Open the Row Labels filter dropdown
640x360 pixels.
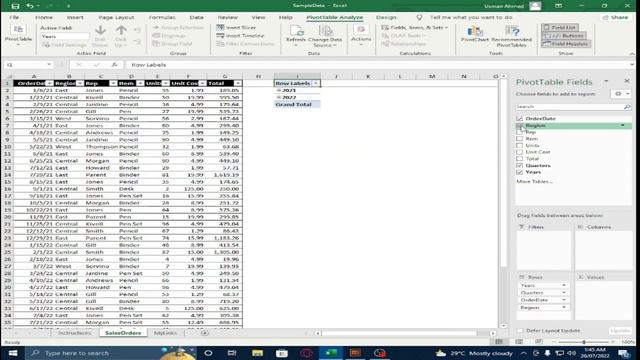(x=316, y=83)
